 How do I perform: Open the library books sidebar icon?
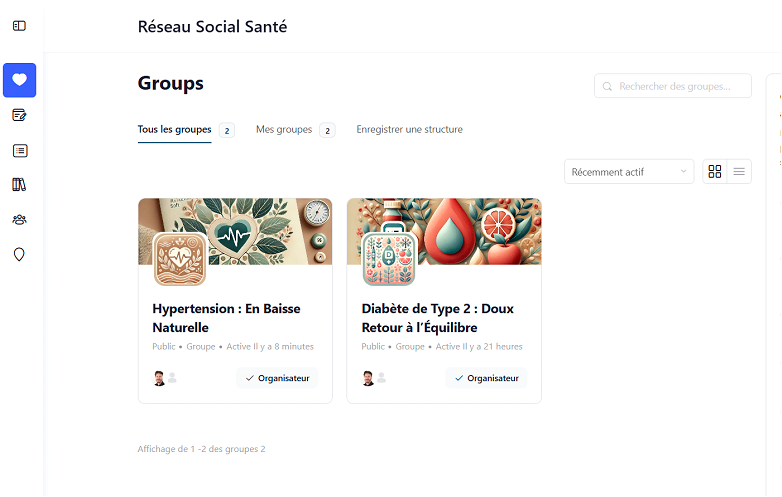point(19,185)
